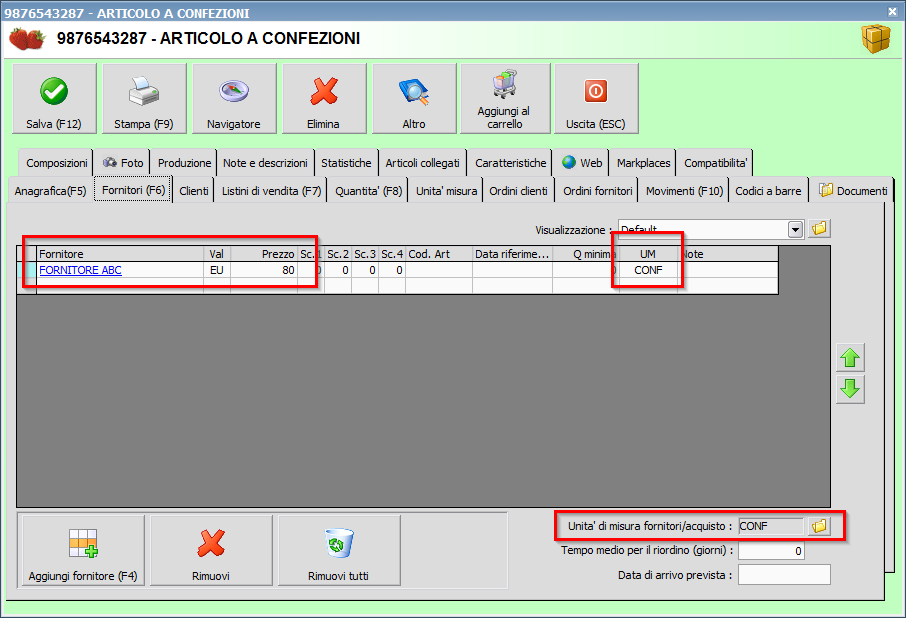Viewport: 906px width, 618px height.
Task: Select the price cell showing 80
Action: 263,270
